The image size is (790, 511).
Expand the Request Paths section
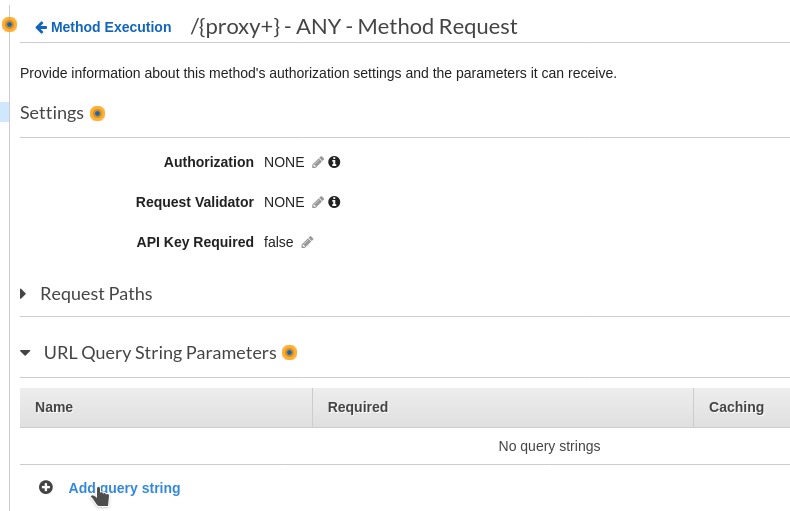point(23,293)
